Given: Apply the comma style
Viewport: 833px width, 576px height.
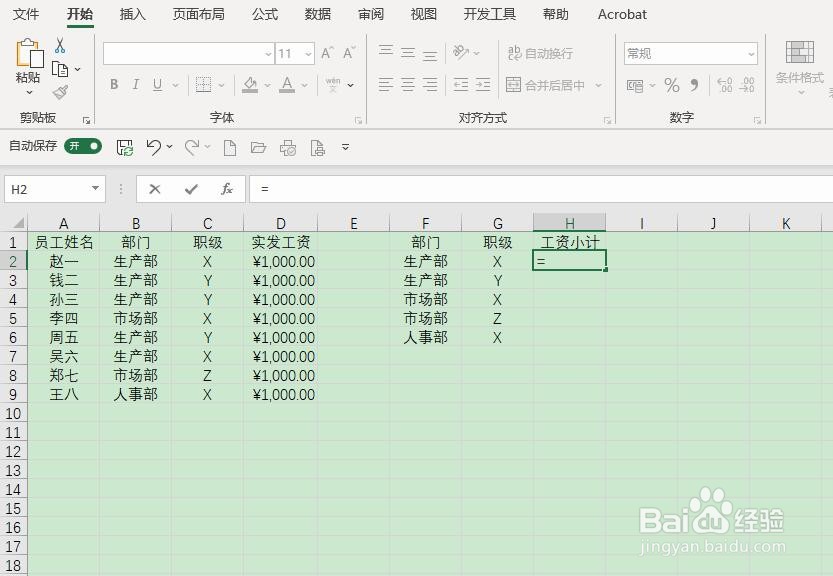Looking at the screenshot, I should click(x=694, y=85).
